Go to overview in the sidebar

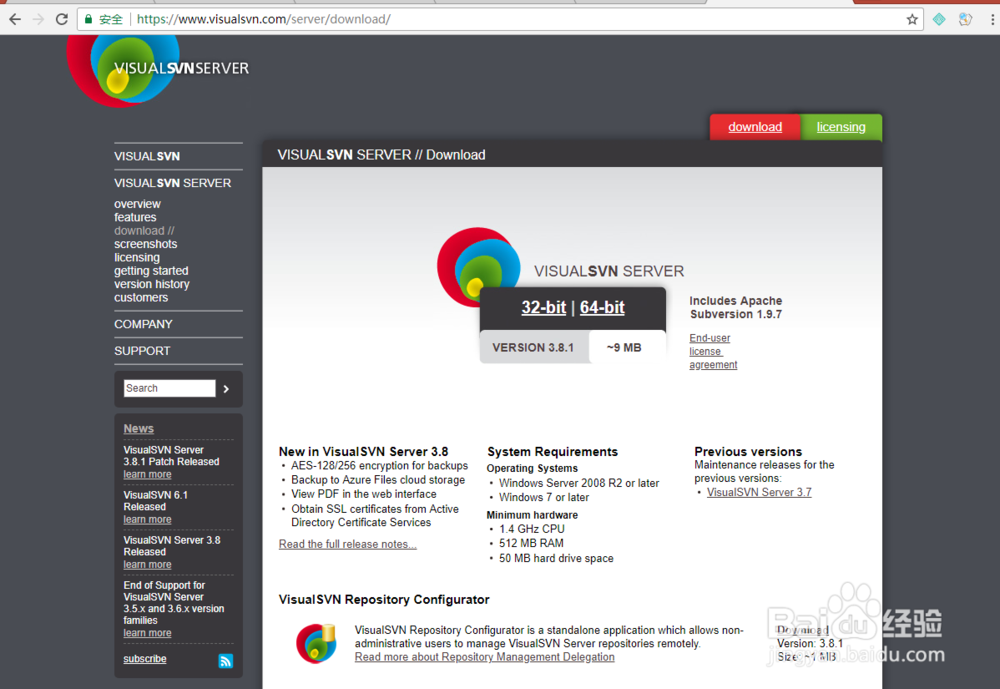(x=137, y=204)
